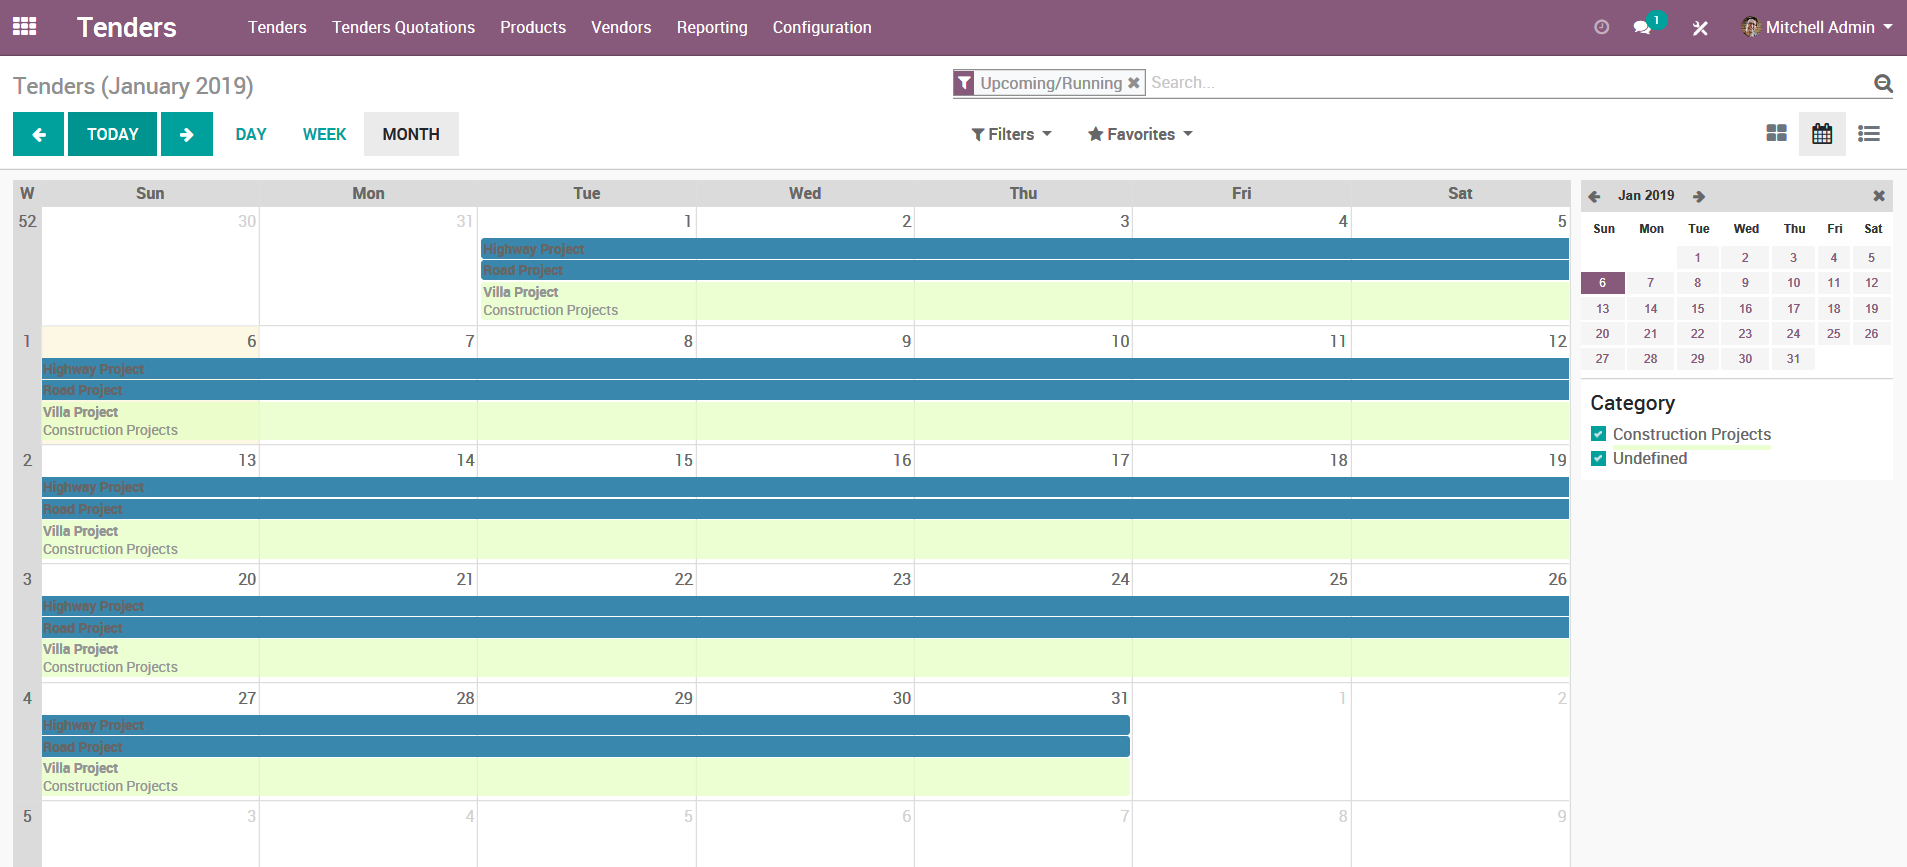Image resolution: width=1907 pixels, height=867 pixels.
Task: Open the activities clock icon
Action: (x=1601, y=27)
